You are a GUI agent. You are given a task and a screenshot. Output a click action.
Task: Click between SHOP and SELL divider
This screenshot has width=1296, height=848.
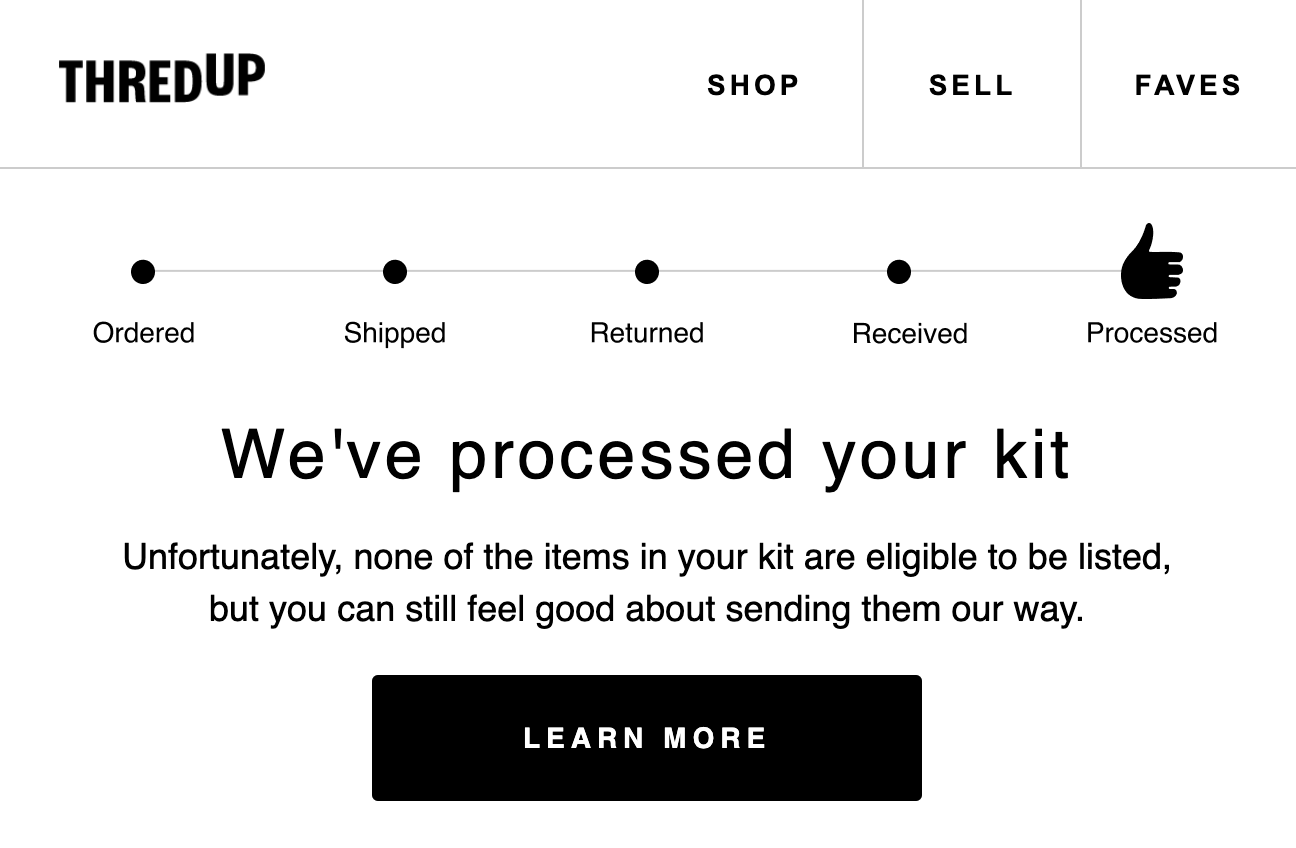point(862,85)
